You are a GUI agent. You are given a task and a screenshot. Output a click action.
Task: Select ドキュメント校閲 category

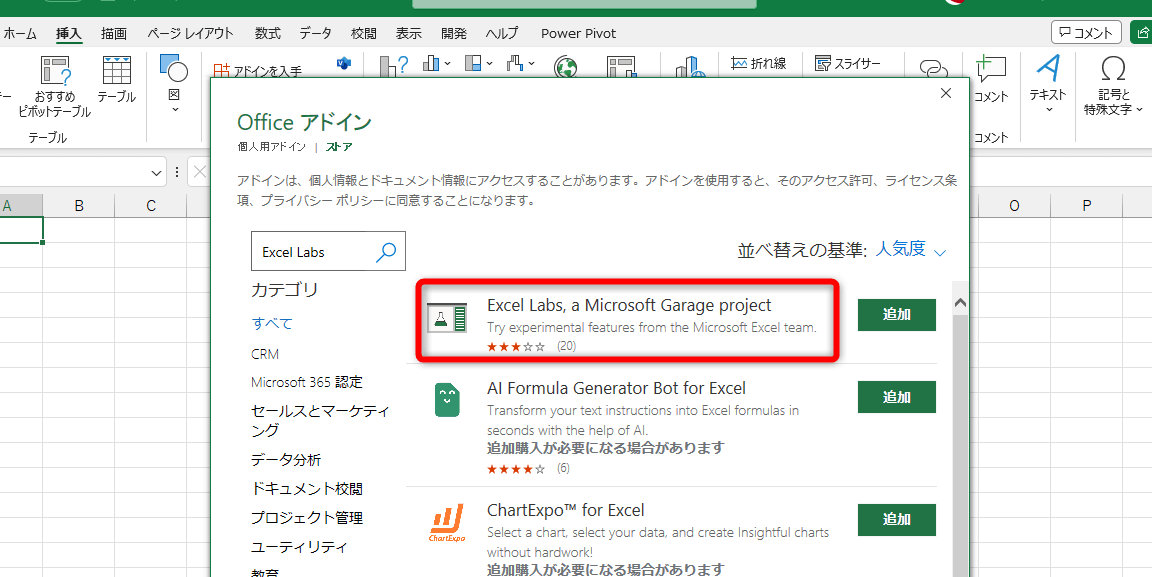[x=306, y=489]
